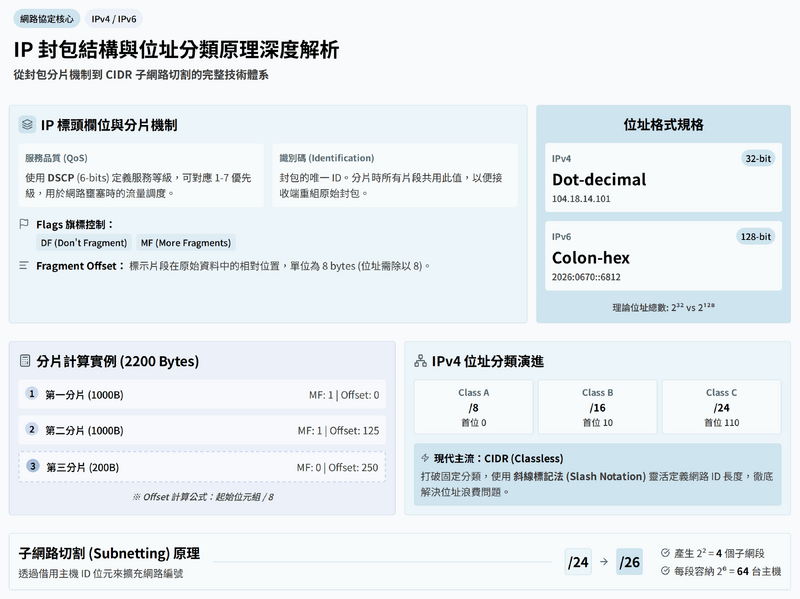The image size is (800, 599).
Task: Select the 第三分片 (200B) row
Action: (x=202, y=467)
